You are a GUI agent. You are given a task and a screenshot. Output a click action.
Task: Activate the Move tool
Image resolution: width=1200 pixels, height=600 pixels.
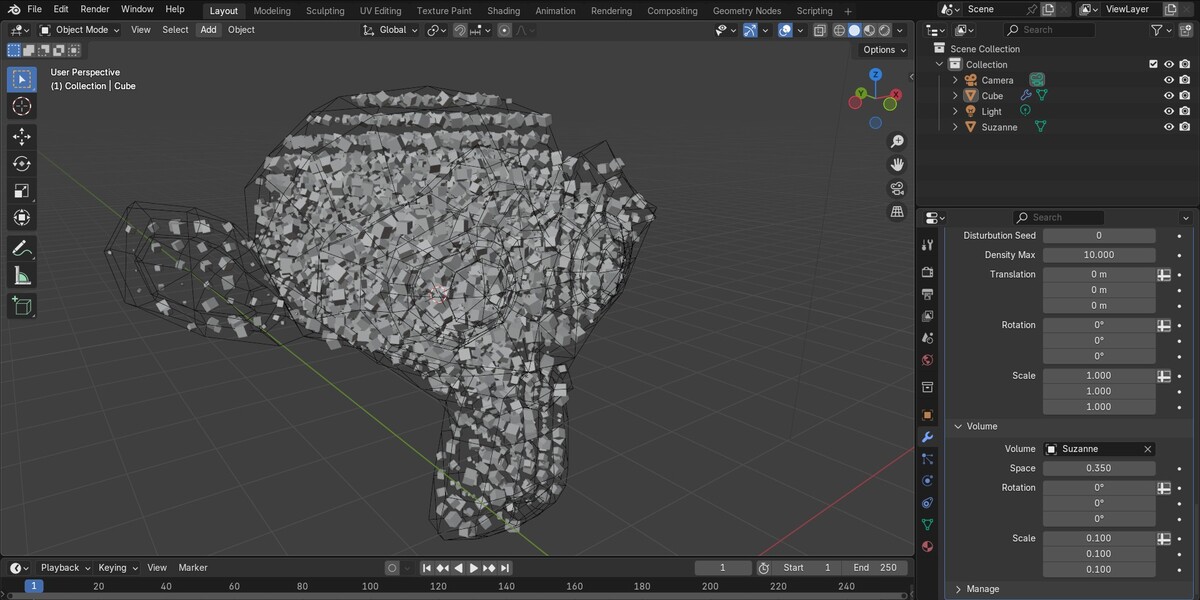click(x=22, y=137)
